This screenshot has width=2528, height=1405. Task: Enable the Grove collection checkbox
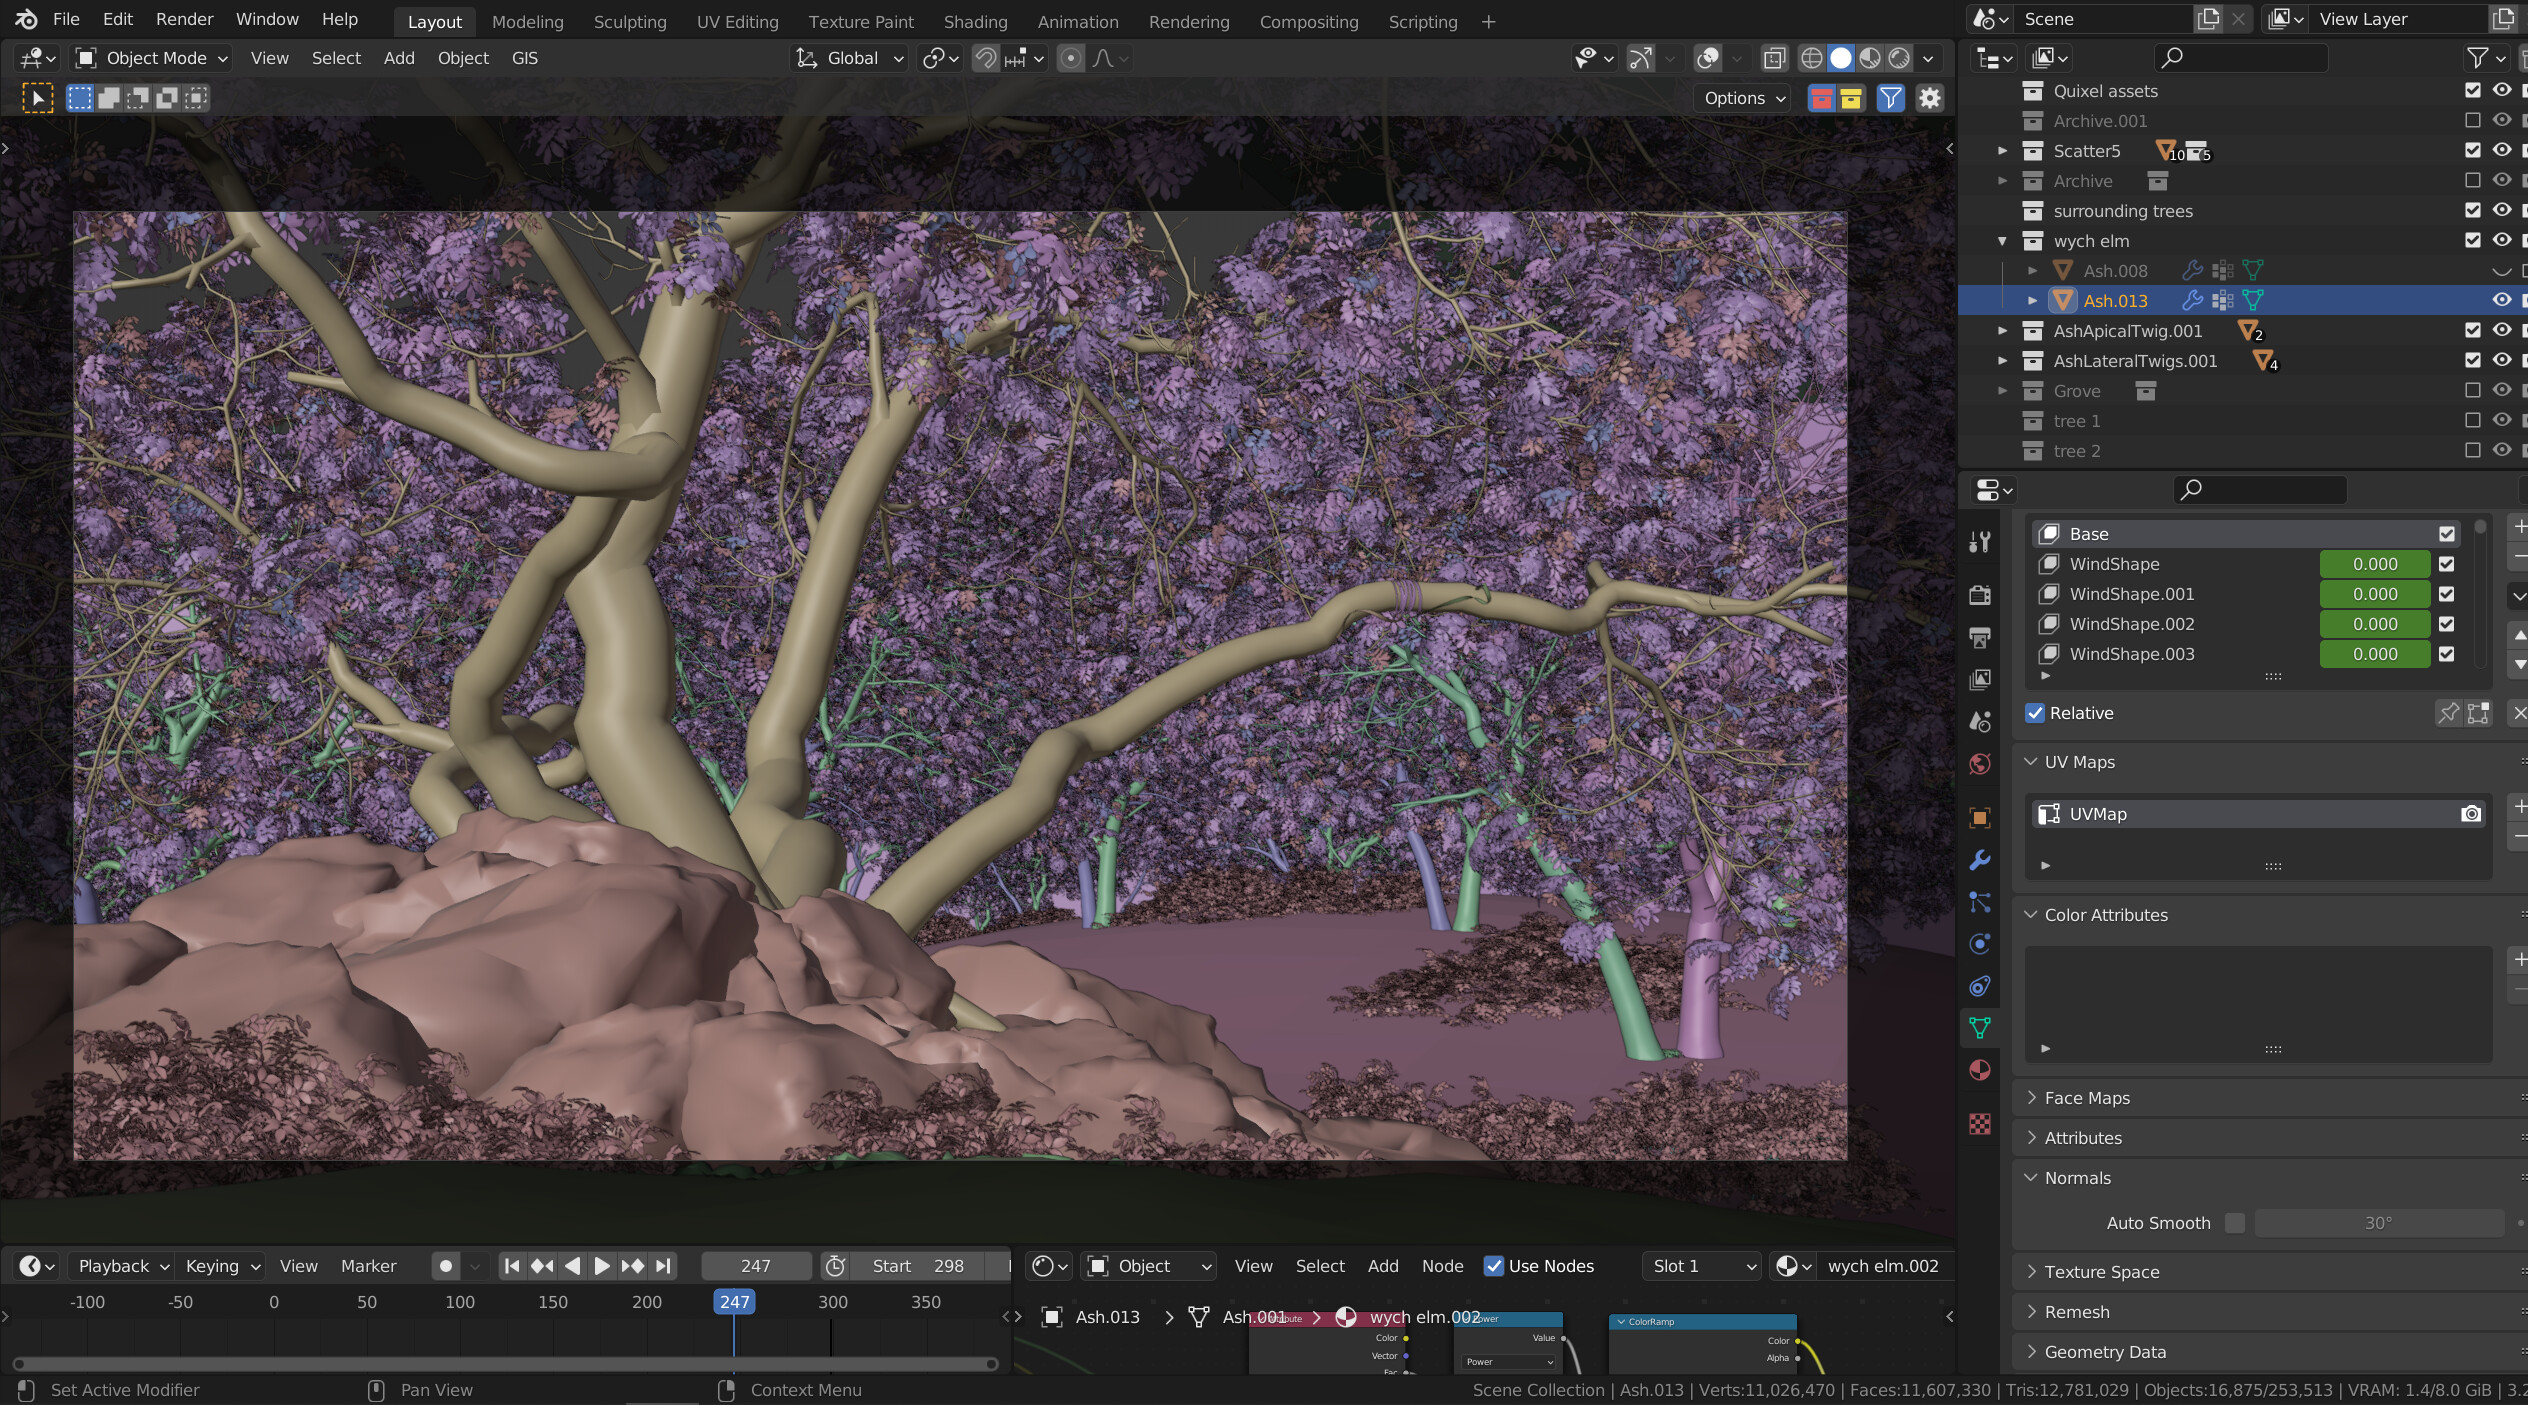tap(2473, 390)
